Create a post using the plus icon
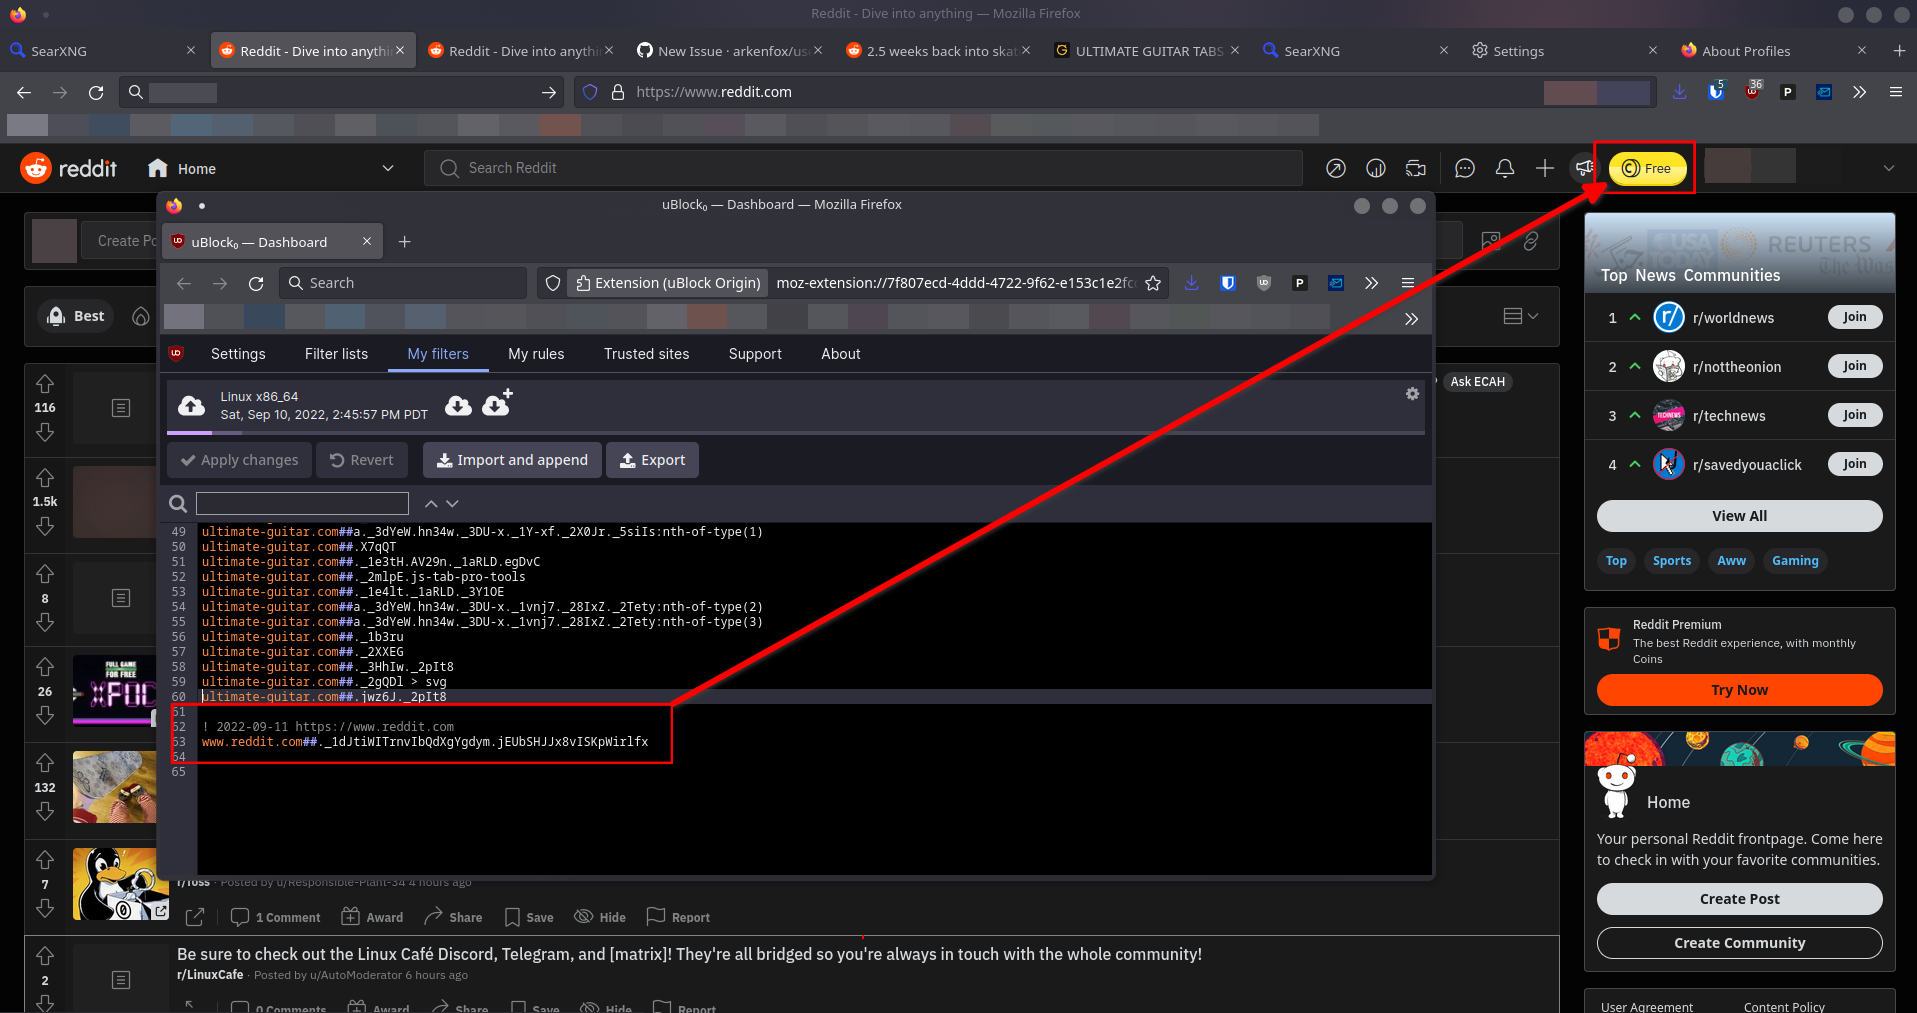 tap(1544, 168)
